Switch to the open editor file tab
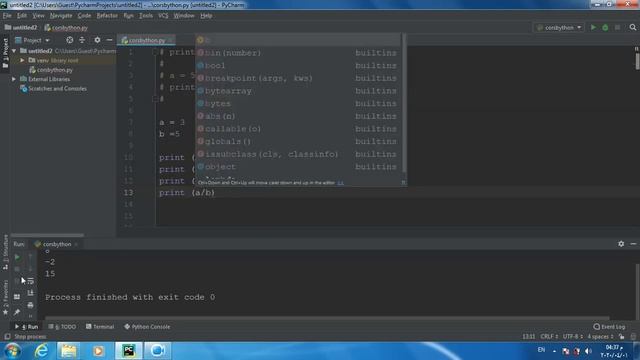Screen dimensions: 640x360 [x=147, y=40]
